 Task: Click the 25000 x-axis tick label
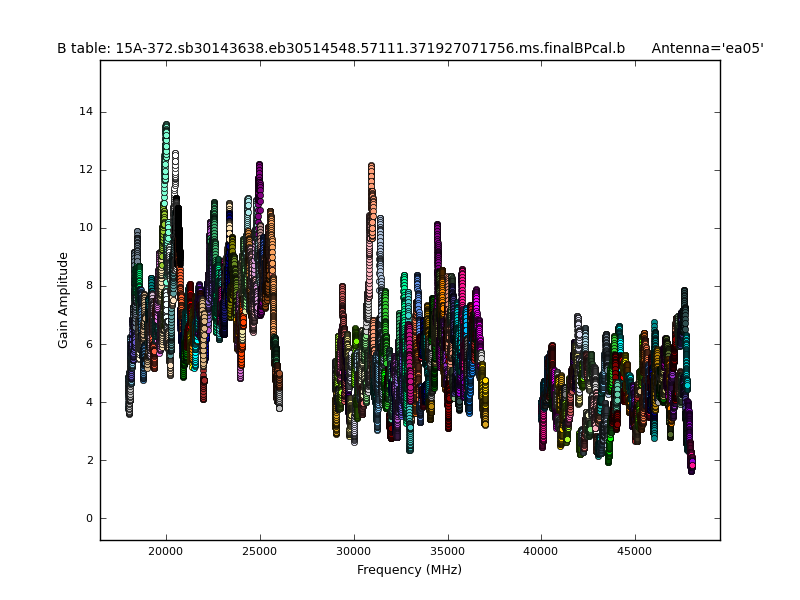tap(260, 551)
